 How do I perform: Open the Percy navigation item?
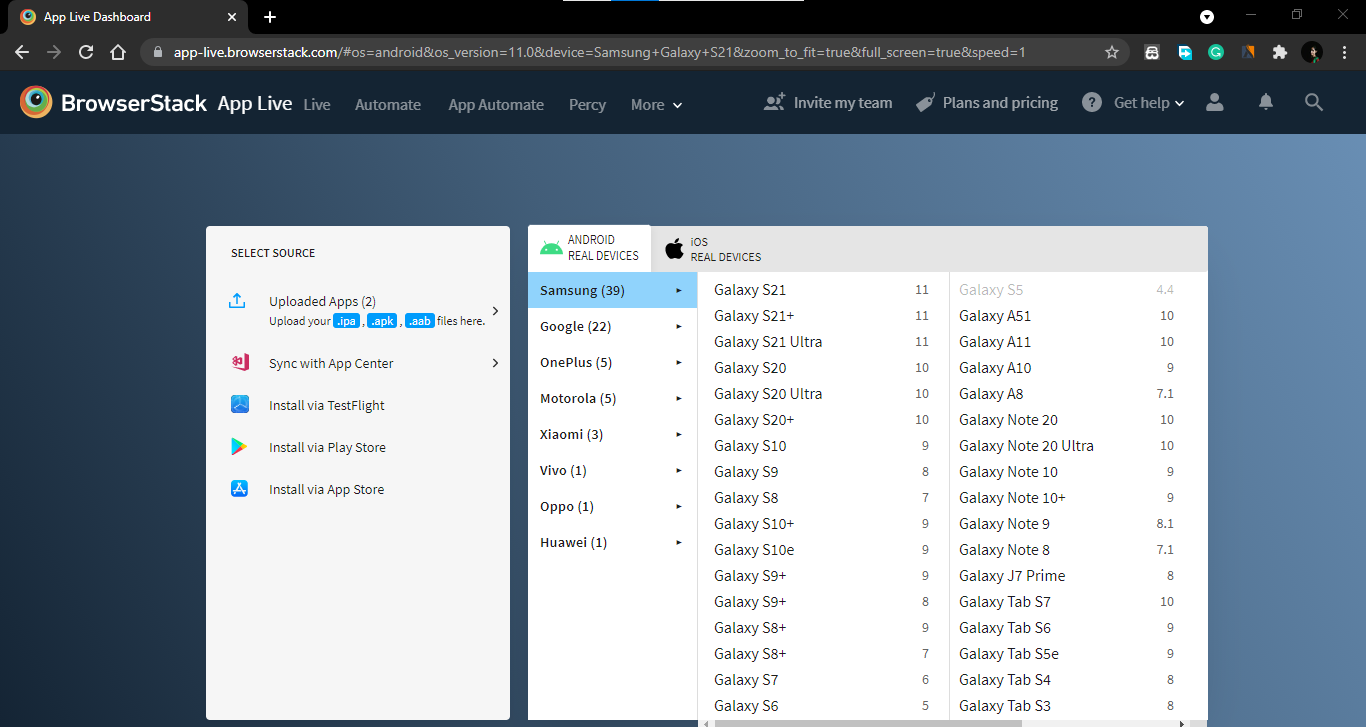587,104
